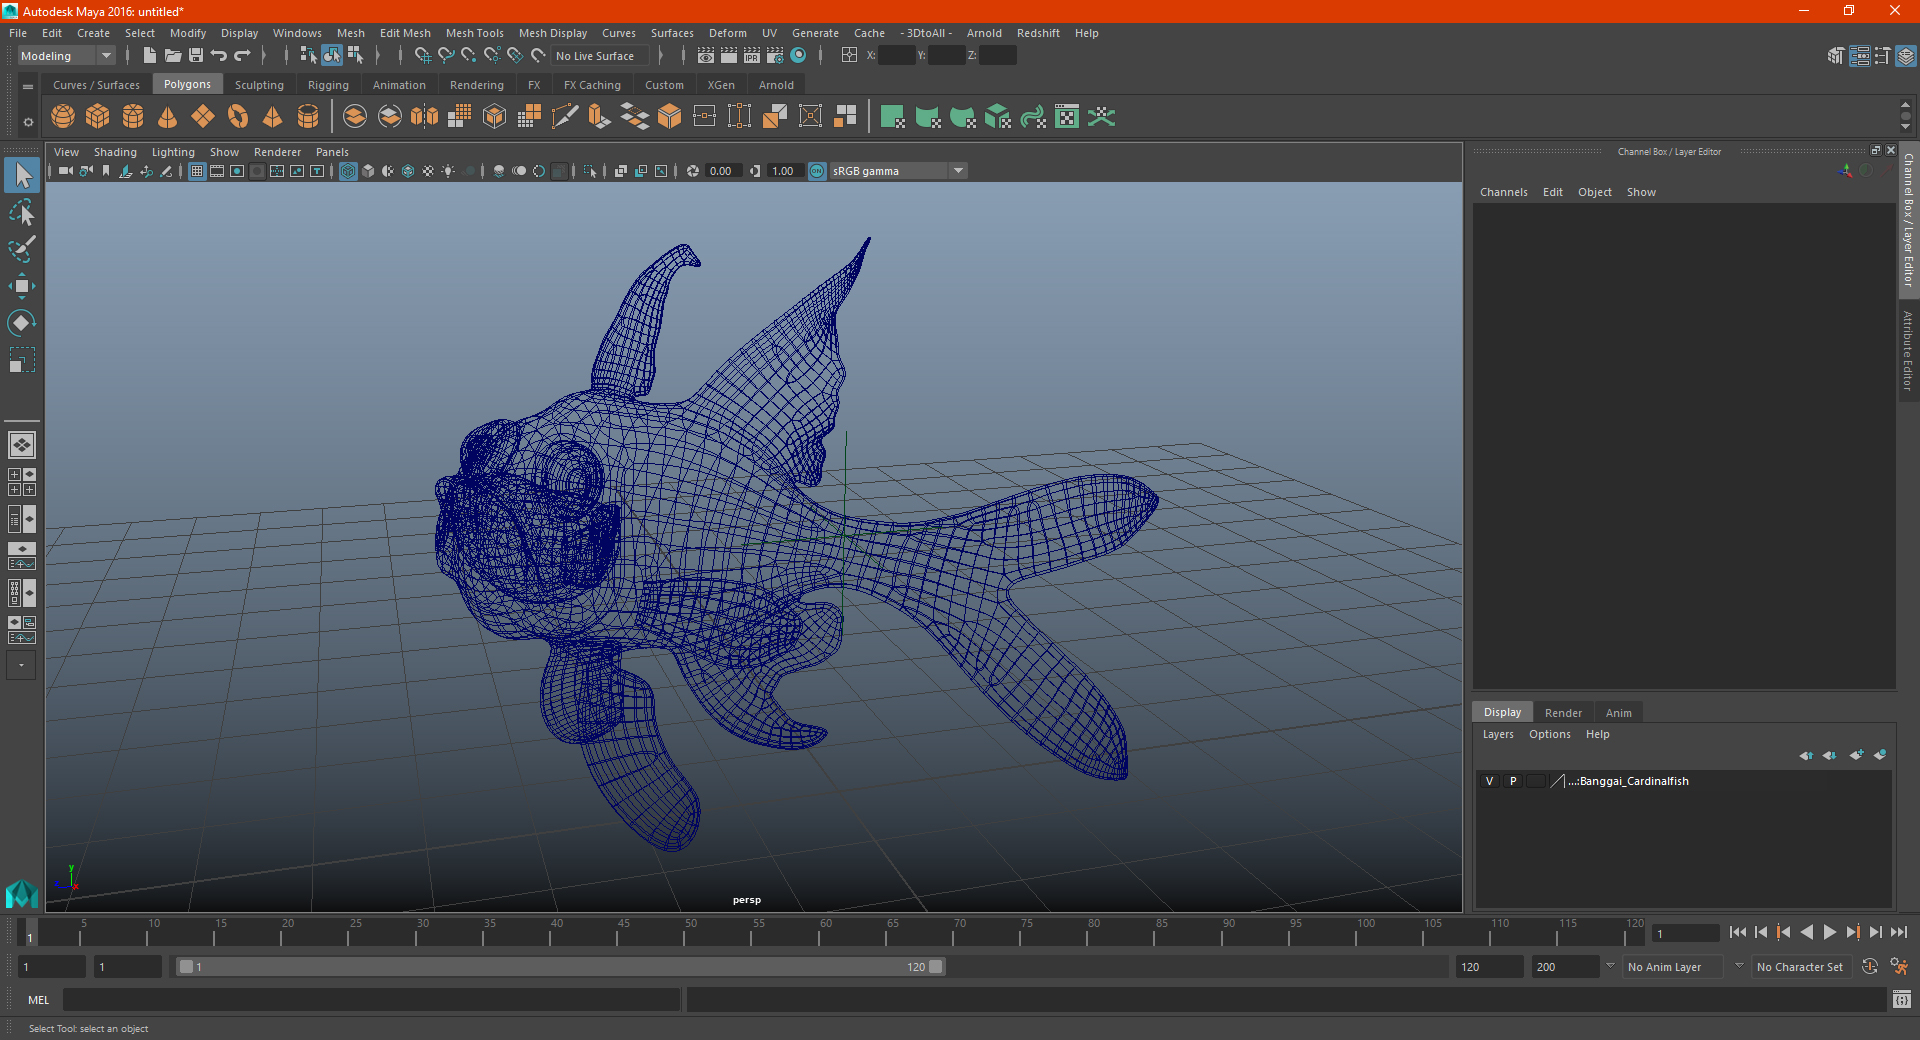1920x1040 pixels.
Task: Toggle smooth shade all in the viewport
Action: [x=368, y=171]
